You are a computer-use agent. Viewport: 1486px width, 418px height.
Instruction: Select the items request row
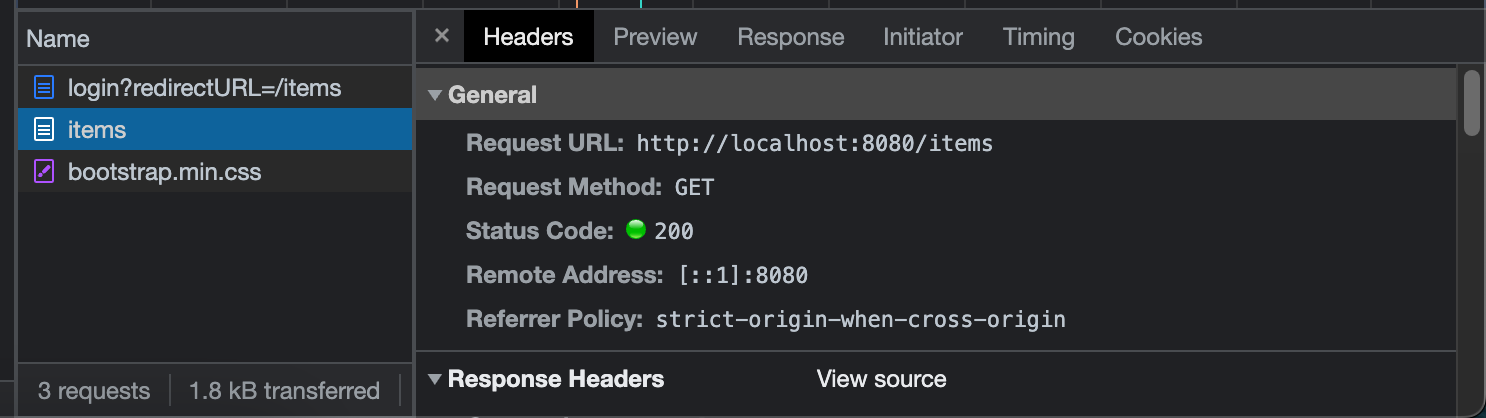pos(215,130)
